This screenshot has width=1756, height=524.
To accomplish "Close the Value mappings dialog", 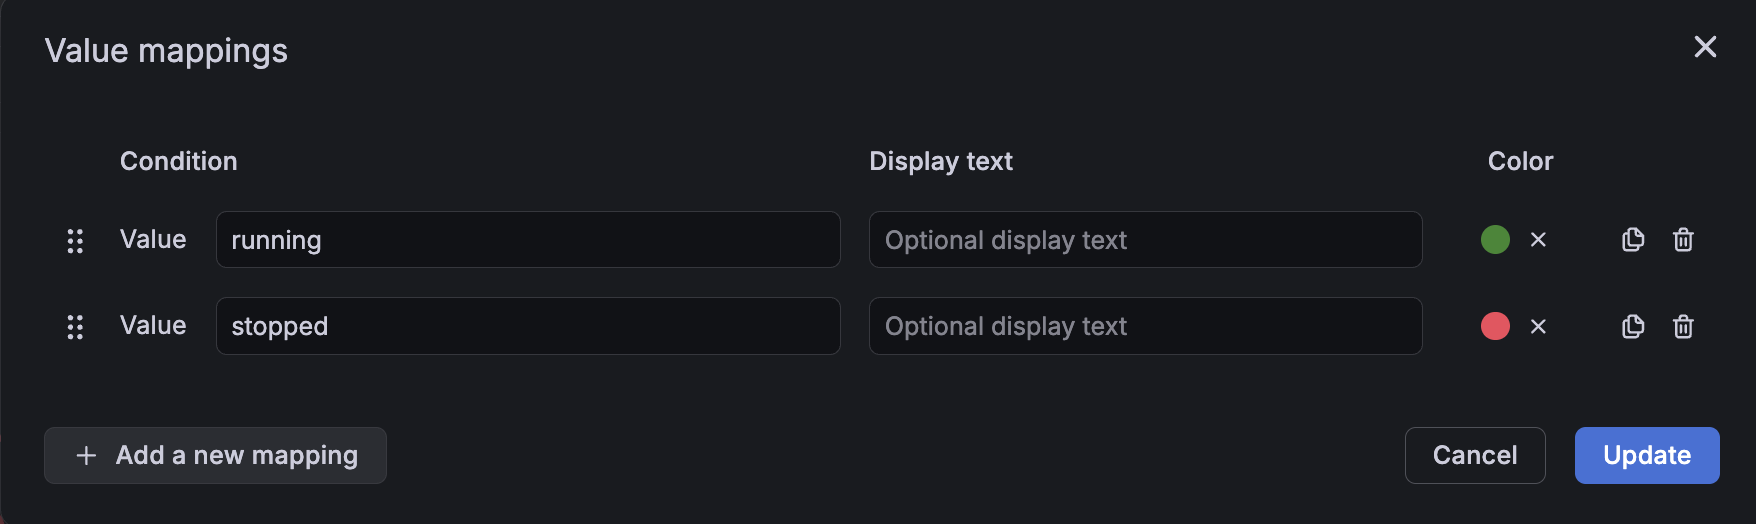I will tap(1705, 47).
